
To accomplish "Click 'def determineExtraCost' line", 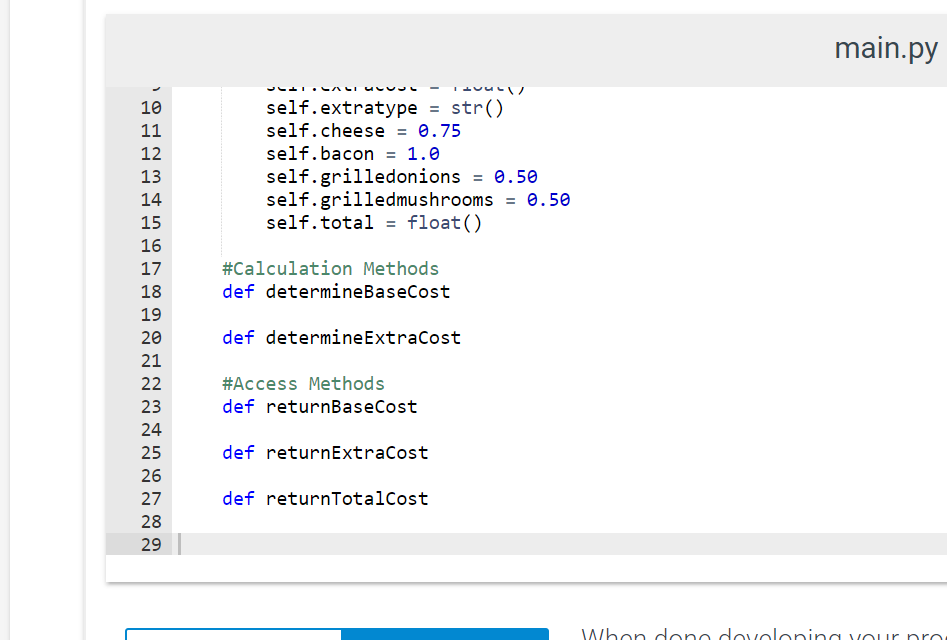I will point(341,338).
